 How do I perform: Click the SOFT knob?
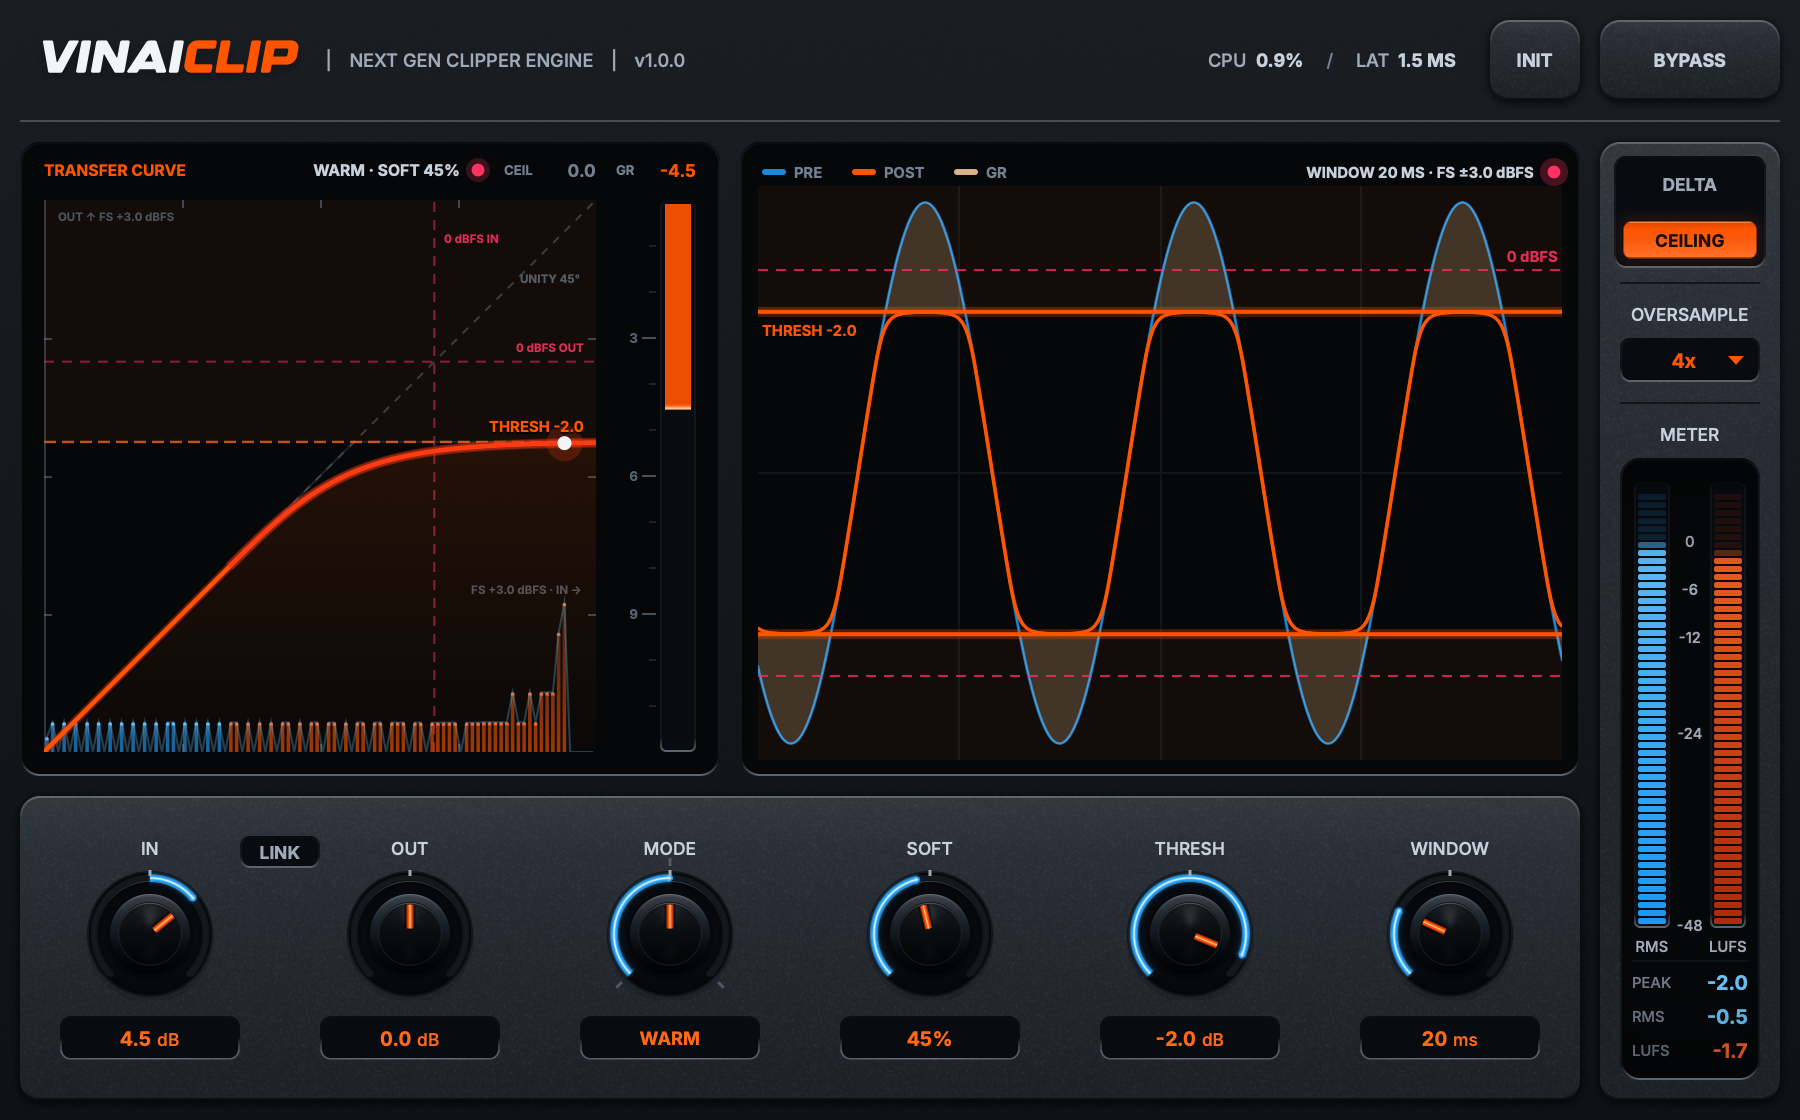click(x=930, y=933)
